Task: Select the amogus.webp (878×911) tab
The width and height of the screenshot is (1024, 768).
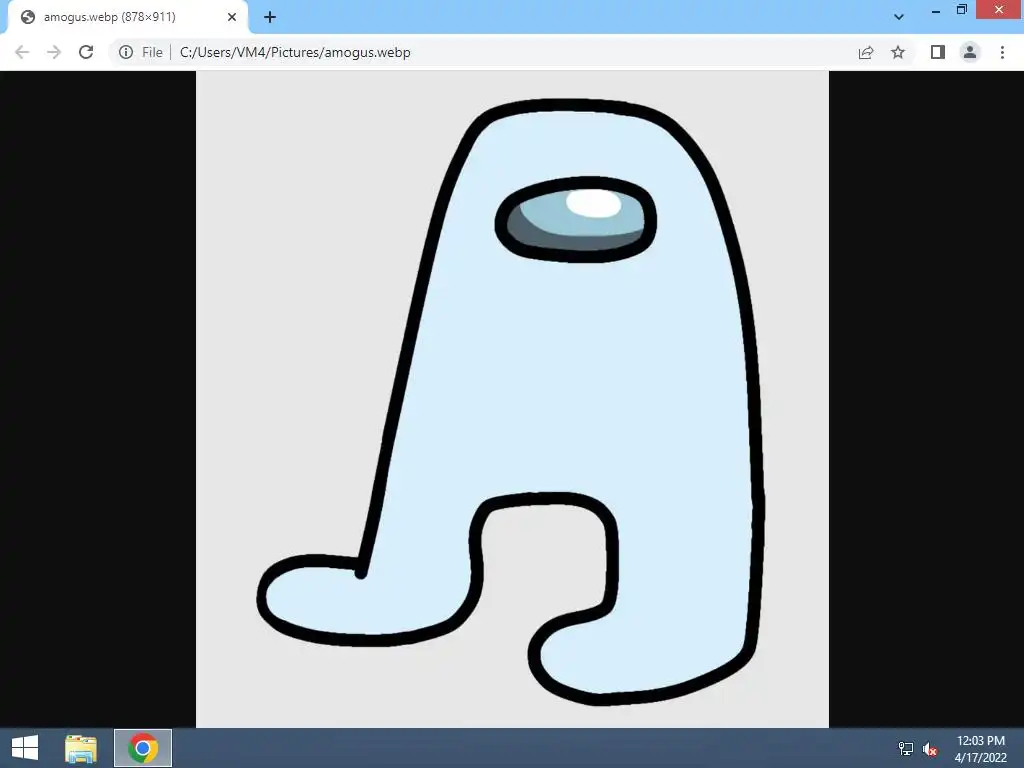Action: (127, 17)
